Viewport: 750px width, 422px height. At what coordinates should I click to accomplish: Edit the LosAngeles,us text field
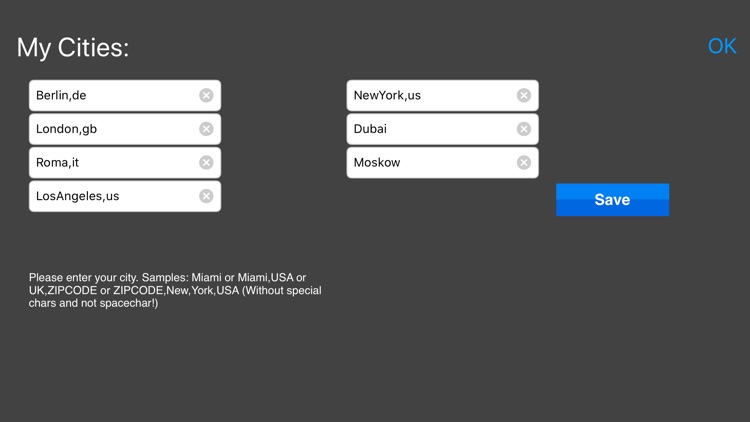pyautogui.click(x=125, y=196)
